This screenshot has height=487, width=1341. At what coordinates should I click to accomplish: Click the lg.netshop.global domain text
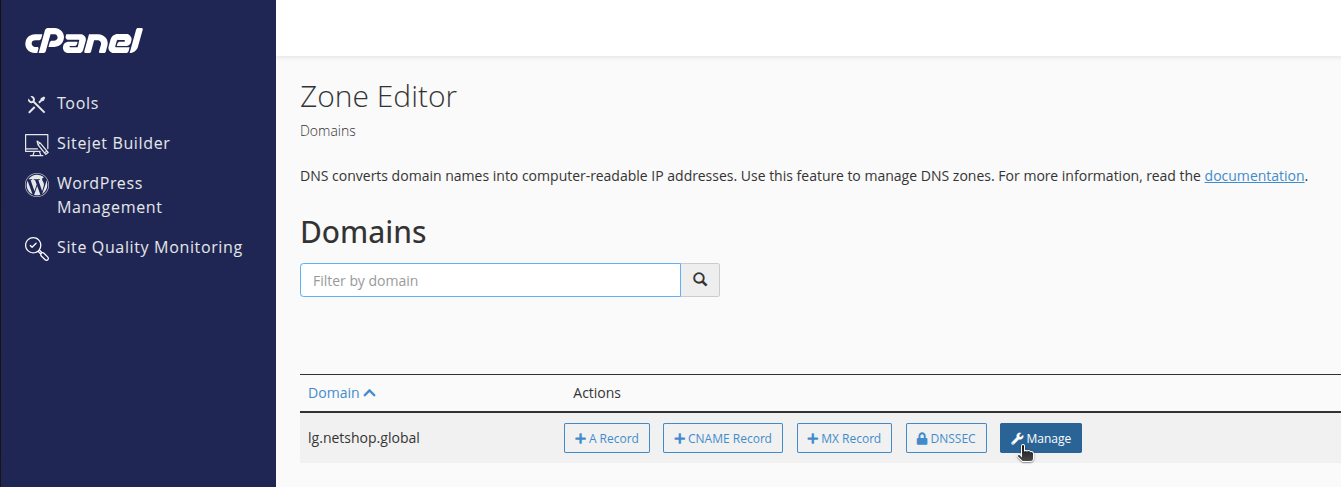364,438
